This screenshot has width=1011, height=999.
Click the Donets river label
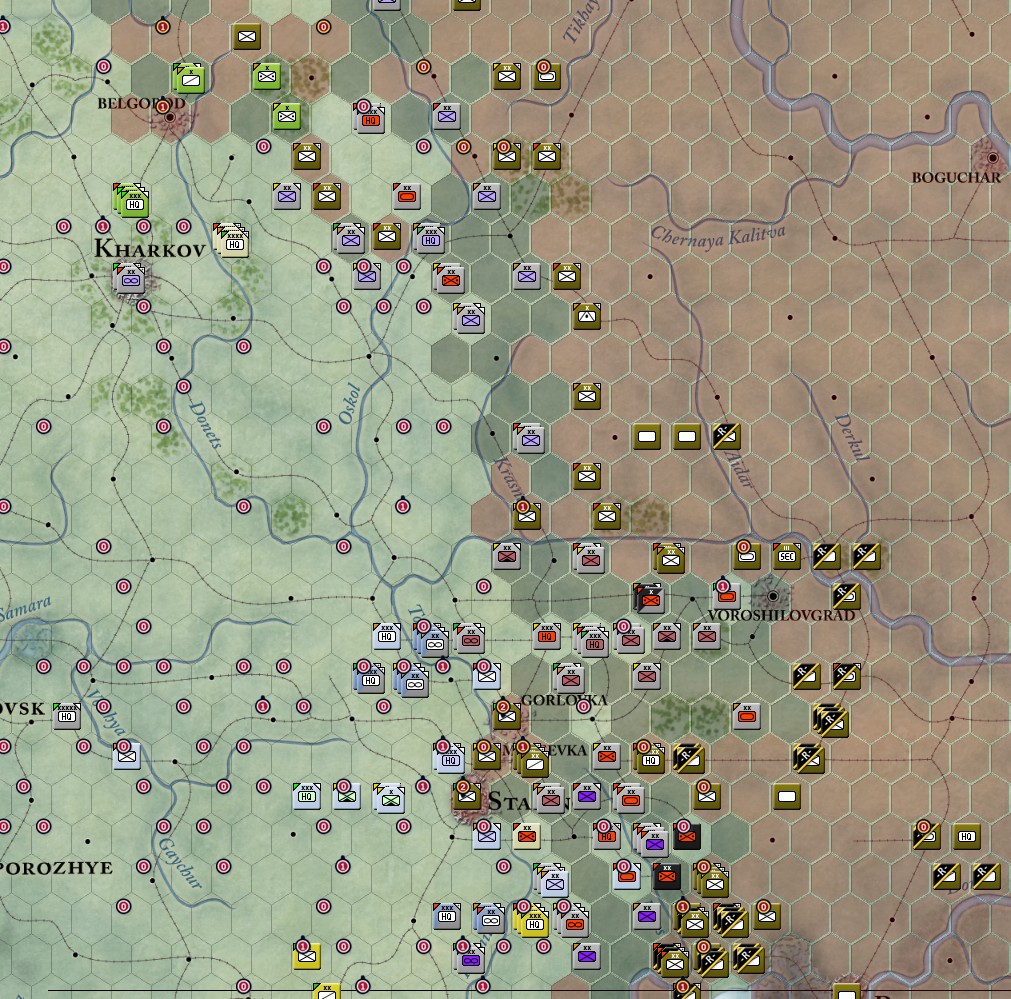206,425
